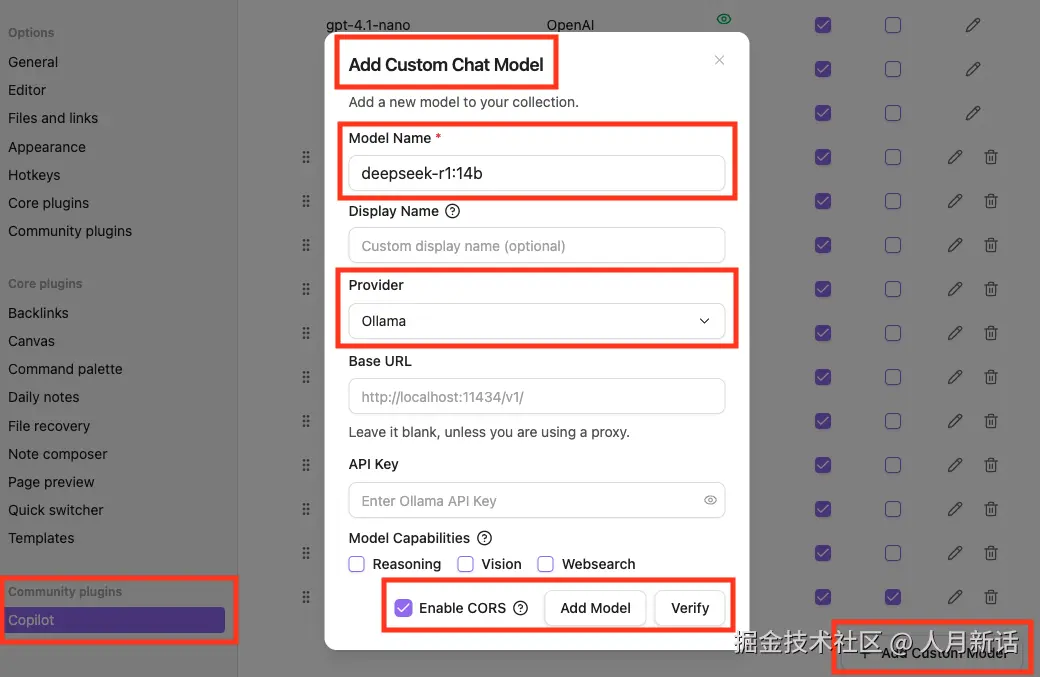
Task: Open Note composer plugin settings
Action: pyautogui.click(x=58, y=454)
